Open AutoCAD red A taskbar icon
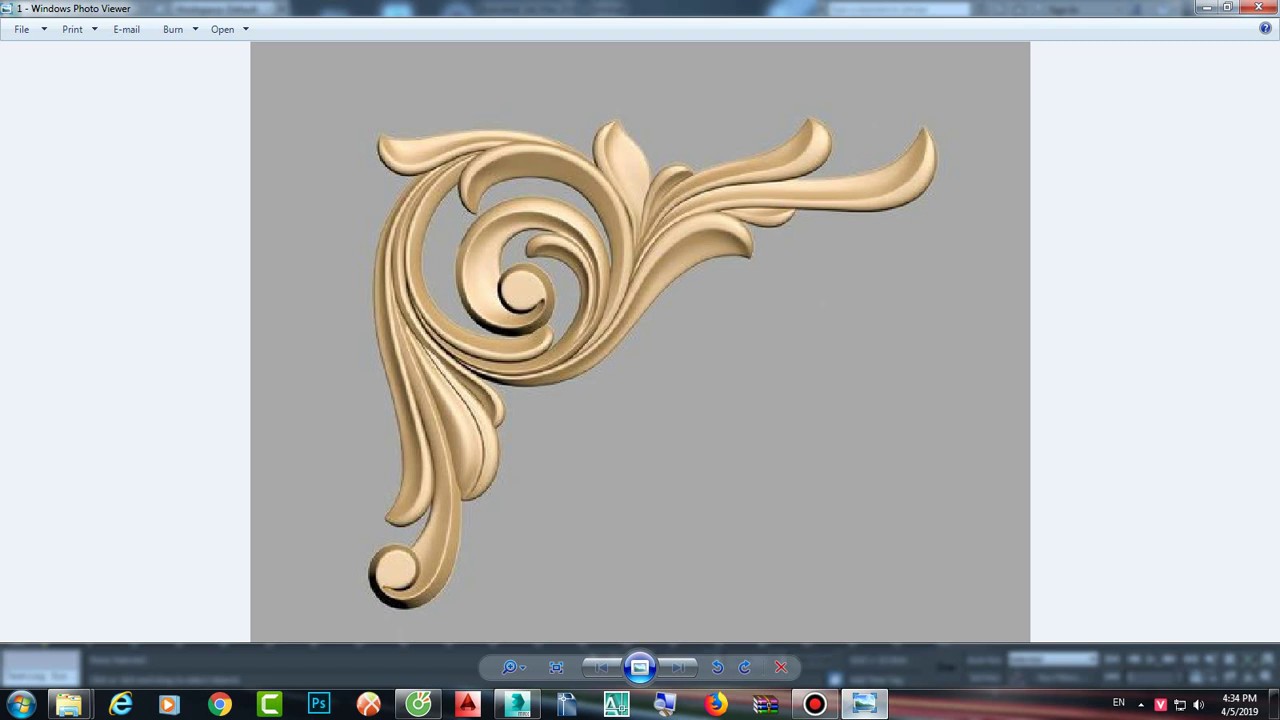Screen dimensions: 1280x720 (468, 704)
